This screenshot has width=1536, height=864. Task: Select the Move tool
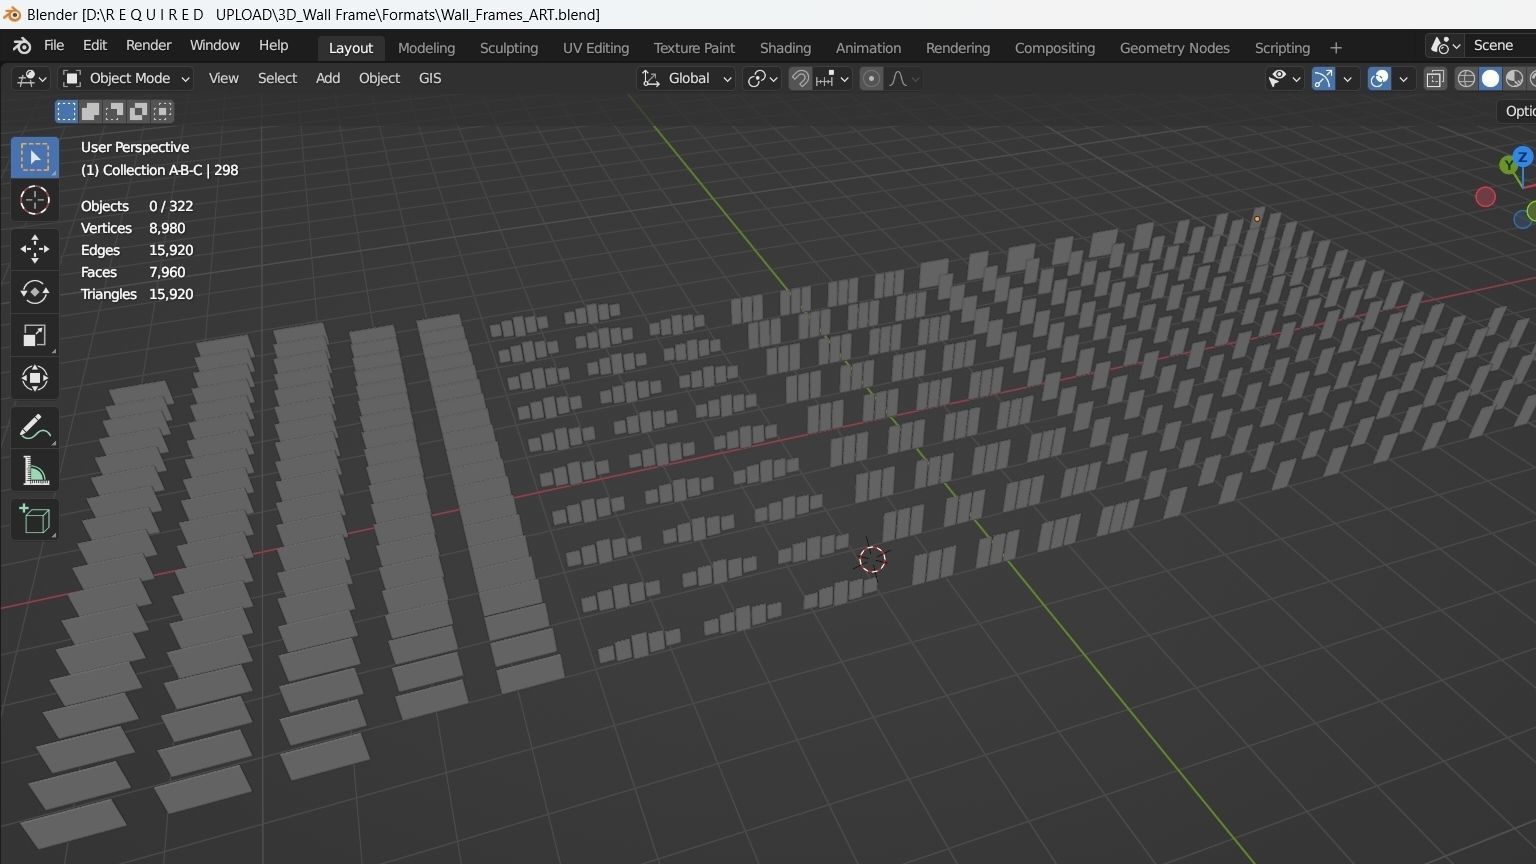point(35,249)
